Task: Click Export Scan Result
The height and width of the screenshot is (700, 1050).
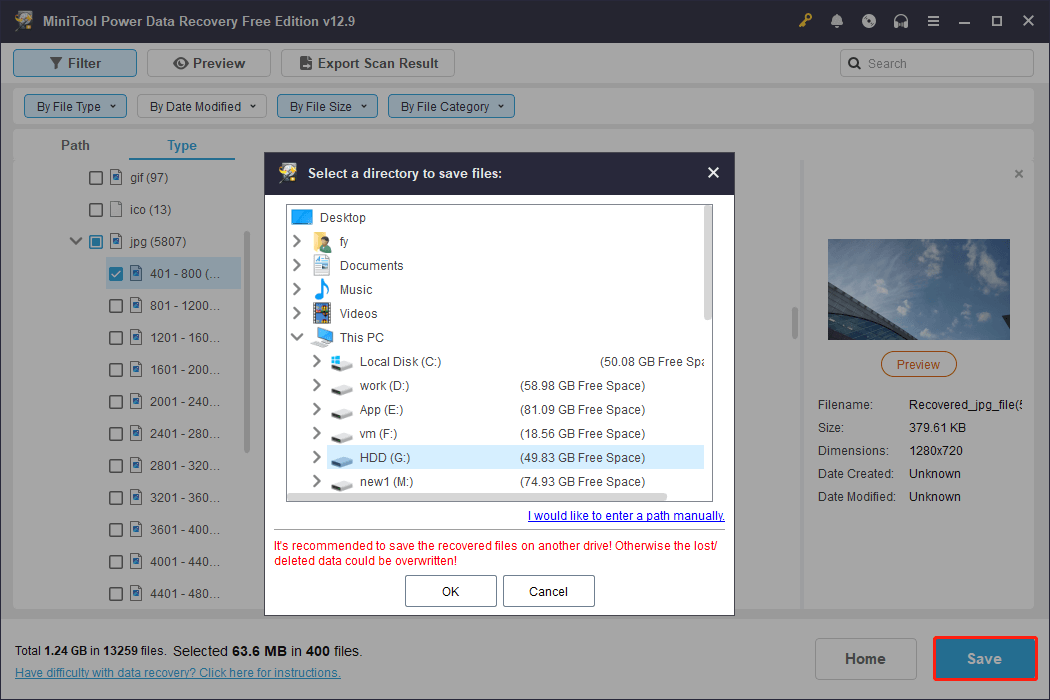Action: pyautogui.click(x=368, y=63)
